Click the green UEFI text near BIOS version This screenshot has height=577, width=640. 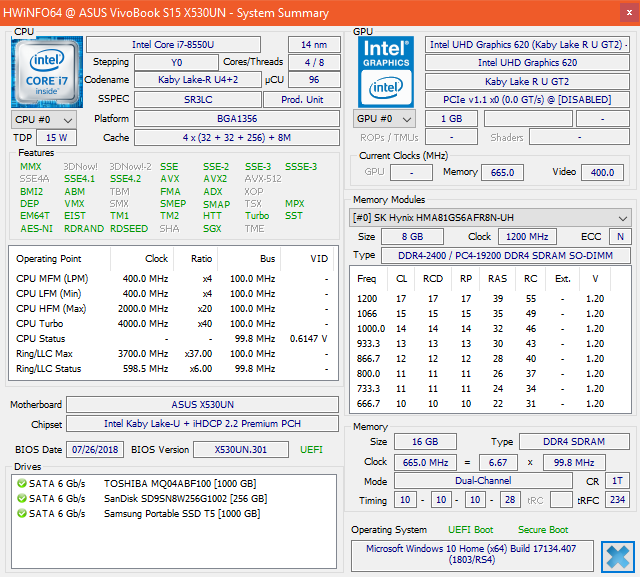[311, 450]
